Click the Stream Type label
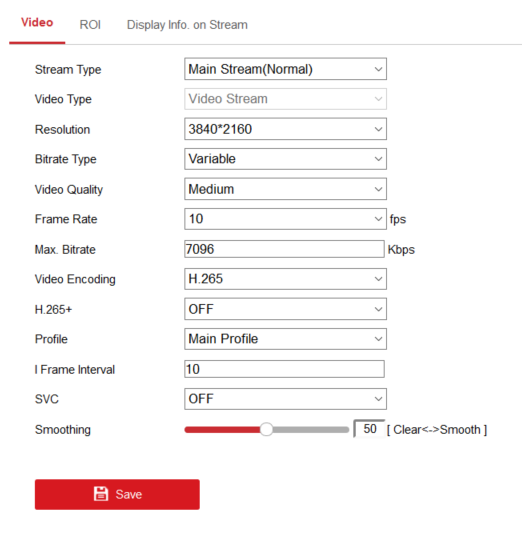 coord(68,70)
